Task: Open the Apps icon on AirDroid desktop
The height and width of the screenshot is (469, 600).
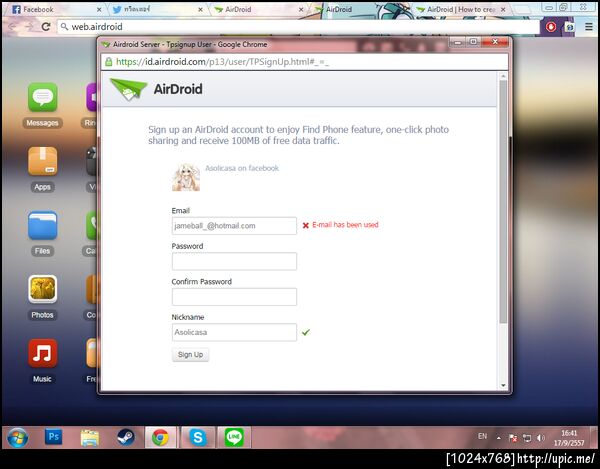Action: pos(42,161)
